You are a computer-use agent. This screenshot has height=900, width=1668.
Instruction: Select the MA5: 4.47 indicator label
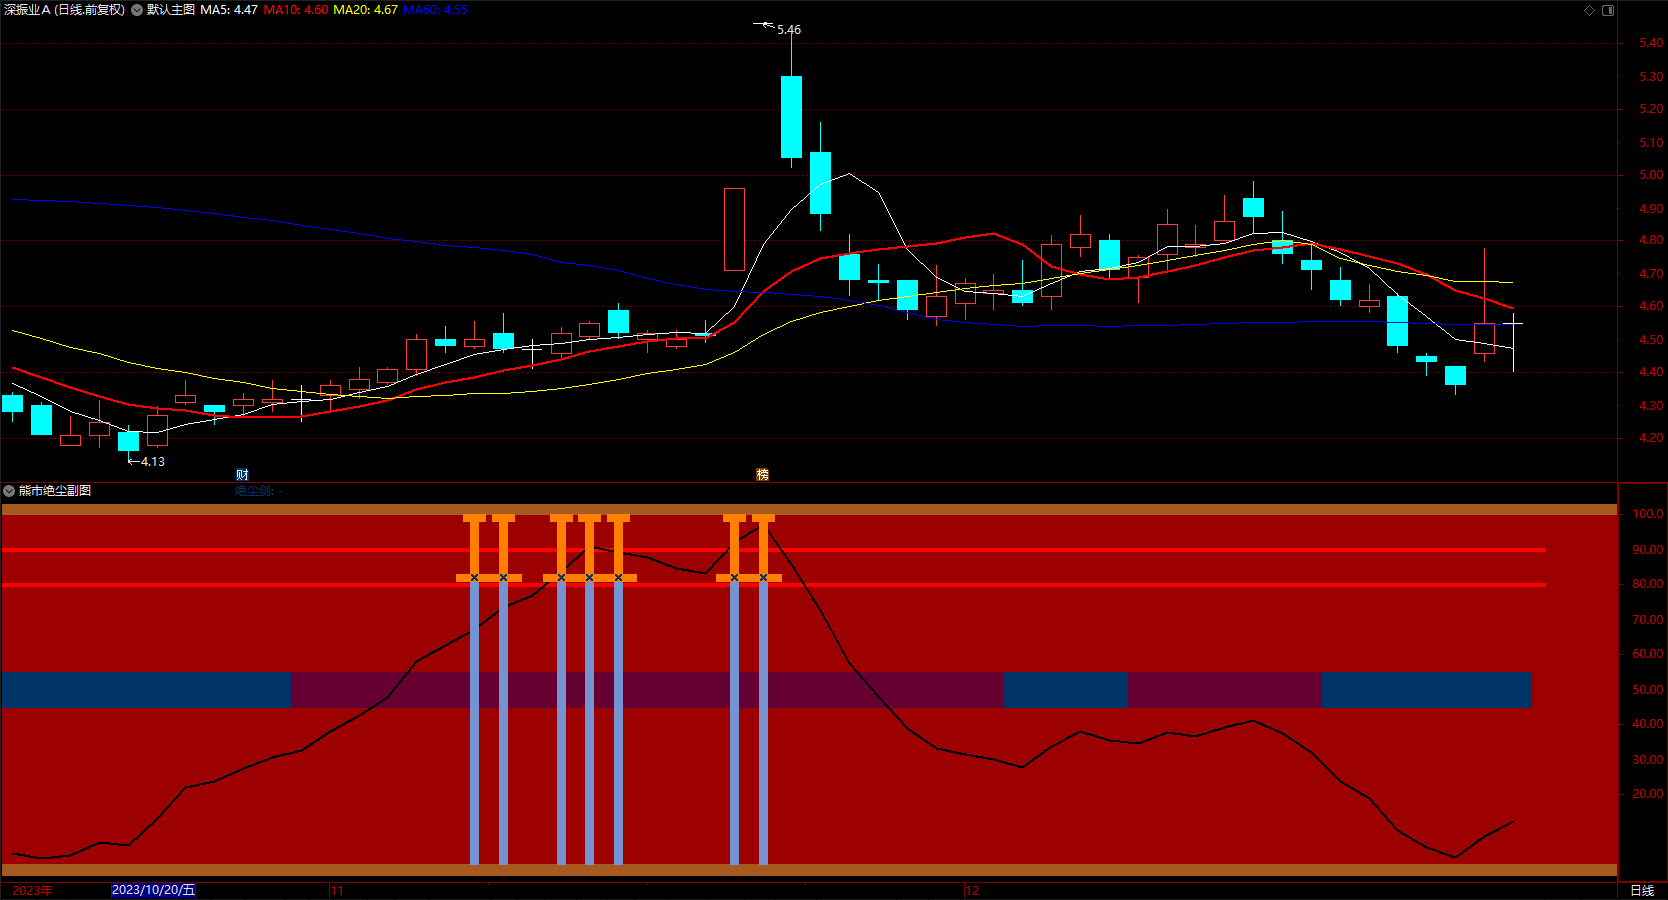tap(229, 10)
